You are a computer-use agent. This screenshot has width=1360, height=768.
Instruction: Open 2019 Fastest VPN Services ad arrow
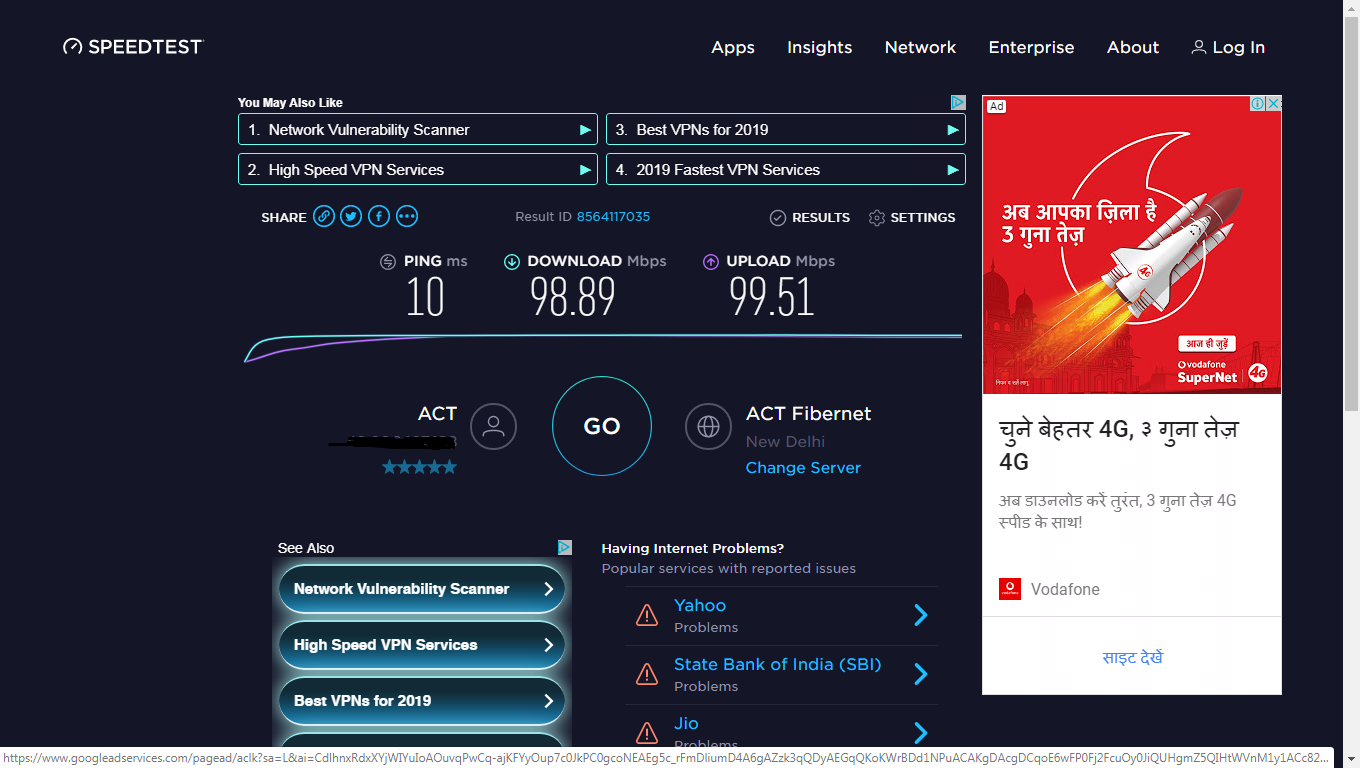click(954, 170)
